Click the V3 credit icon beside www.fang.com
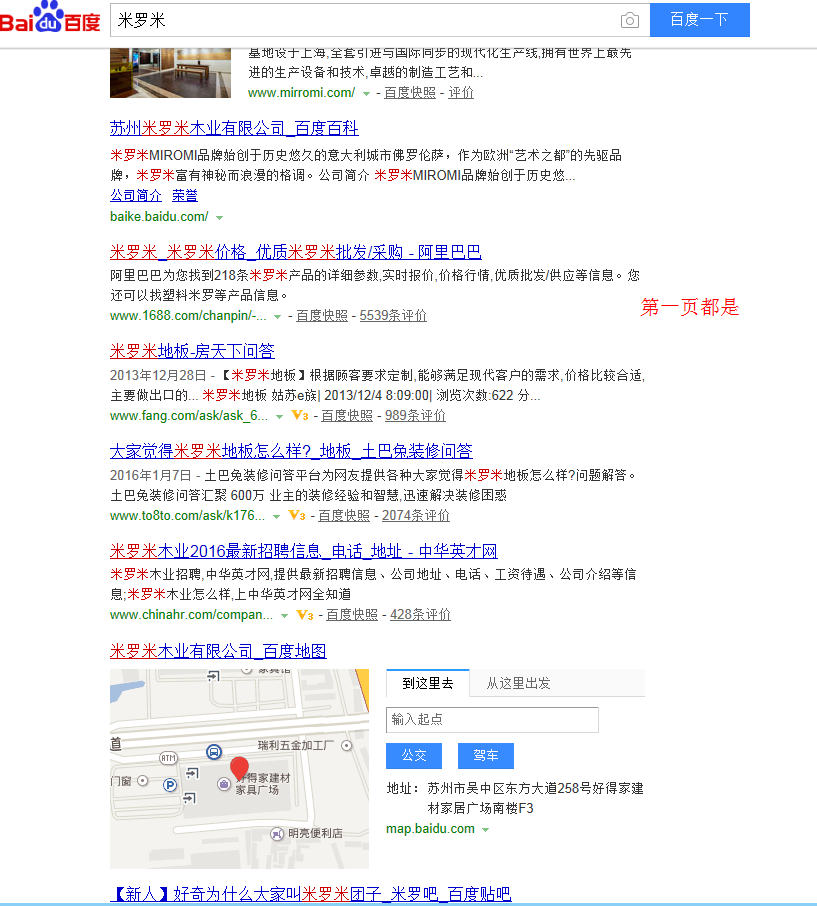 coord(299,415)
